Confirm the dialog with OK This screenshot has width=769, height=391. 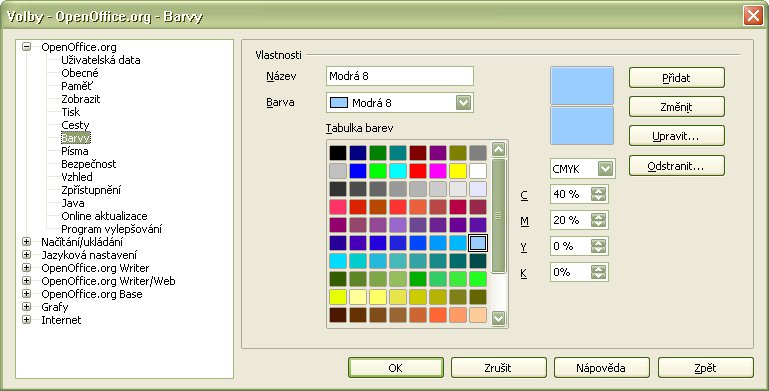tap(396, 368)
